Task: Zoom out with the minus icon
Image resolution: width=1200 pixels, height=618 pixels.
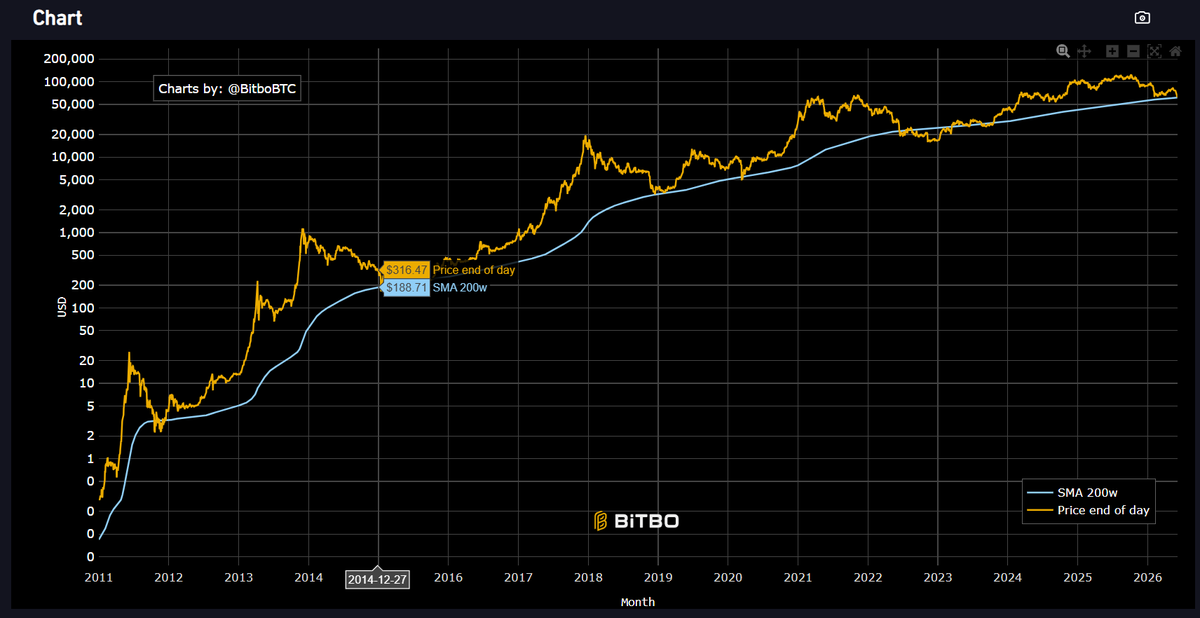Action: [x=1133, y=51]
